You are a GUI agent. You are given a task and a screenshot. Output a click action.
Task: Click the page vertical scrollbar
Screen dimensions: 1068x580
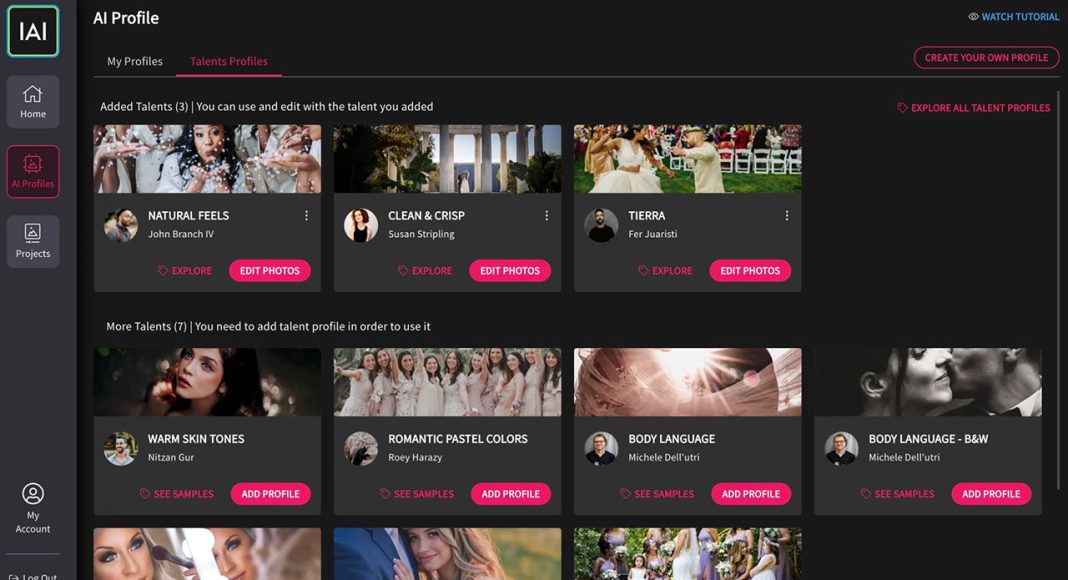tap(1058, 289)
